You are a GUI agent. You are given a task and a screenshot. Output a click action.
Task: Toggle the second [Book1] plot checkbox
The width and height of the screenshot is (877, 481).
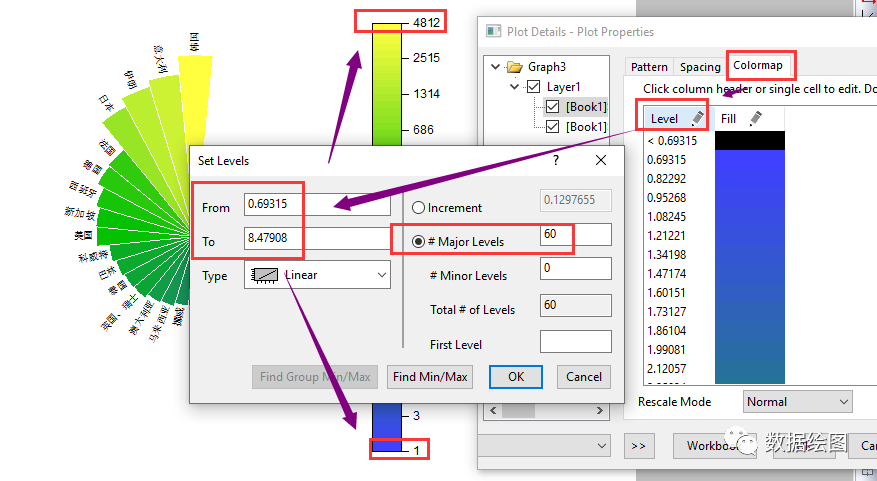[553, 127]
